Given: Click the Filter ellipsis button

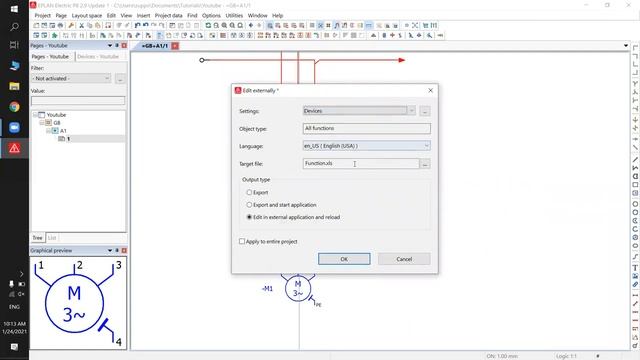Looking at the screenshot, I should pyautogui.click(x=120, y=78).
